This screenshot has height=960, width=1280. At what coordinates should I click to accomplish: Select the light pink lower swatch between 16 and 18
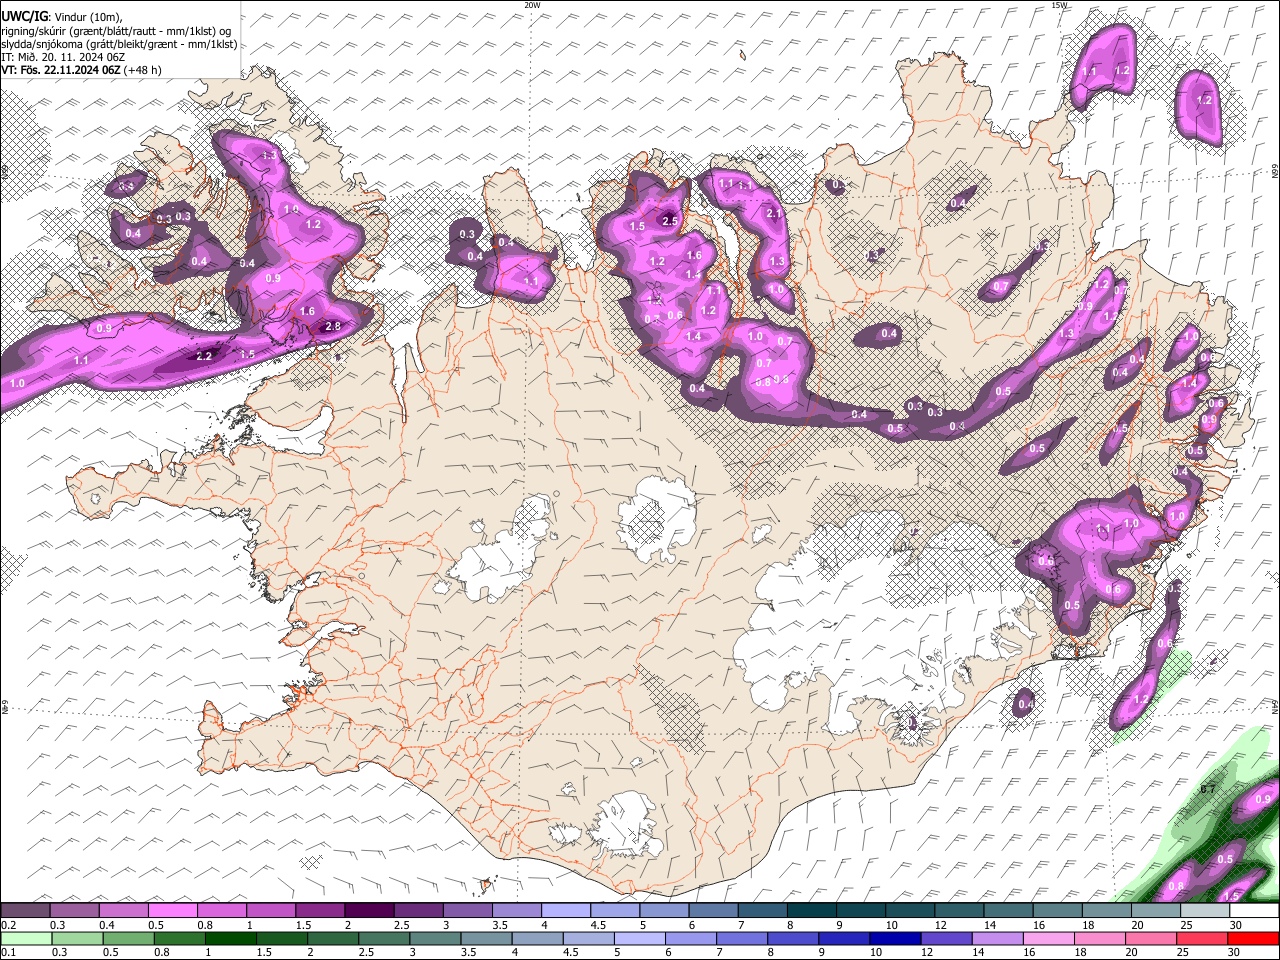coord(1050,939)
